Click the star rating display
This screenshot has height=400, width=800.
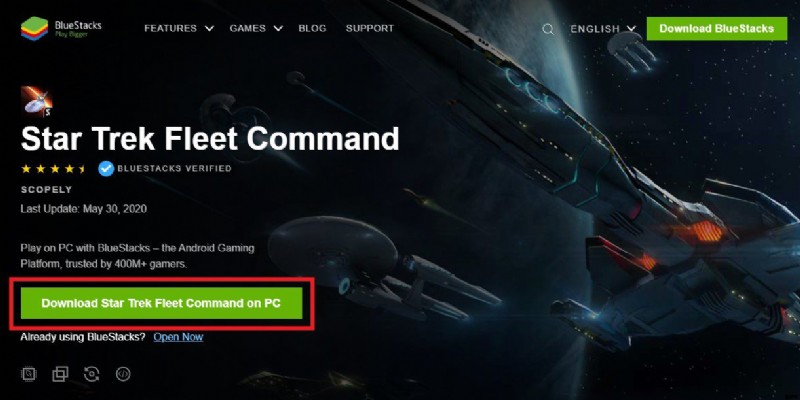click(54, 169)
